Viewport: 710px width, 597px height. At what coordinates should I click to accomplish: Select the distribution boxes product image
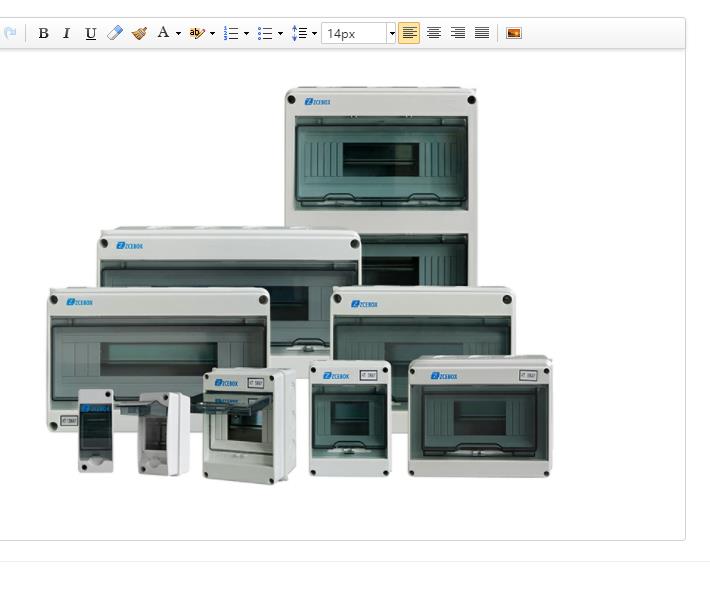300,285
